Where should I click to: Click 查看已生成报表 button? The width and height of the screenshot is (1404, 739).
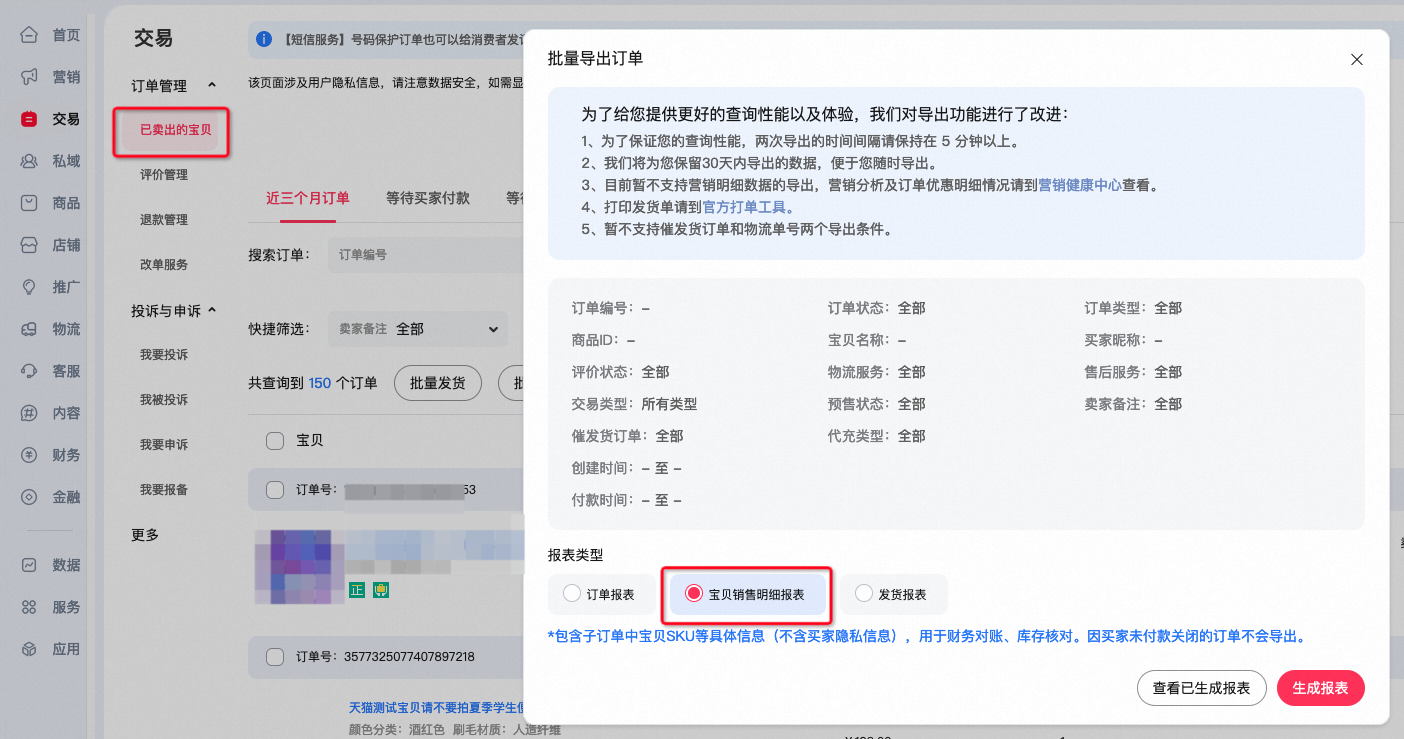click(x=1201, y=688)
